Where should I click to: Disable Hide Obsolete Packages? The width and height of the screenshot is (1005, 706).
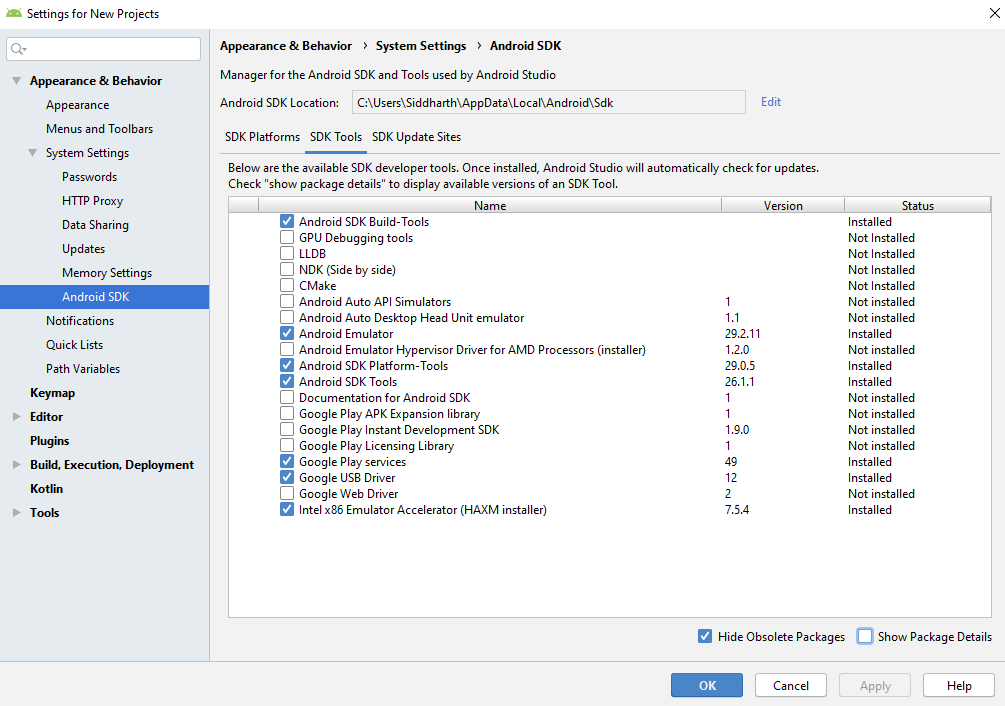(705, 636)
